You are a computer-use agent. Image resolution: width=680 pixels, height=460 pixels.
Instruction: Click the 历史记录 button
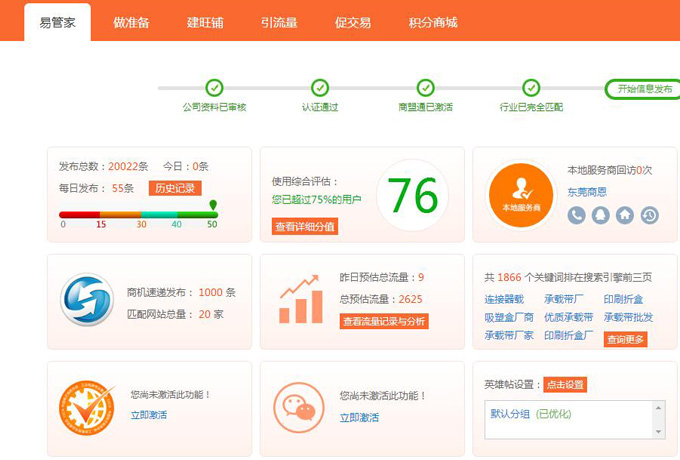pyautogui.click(x=175, y=188)
